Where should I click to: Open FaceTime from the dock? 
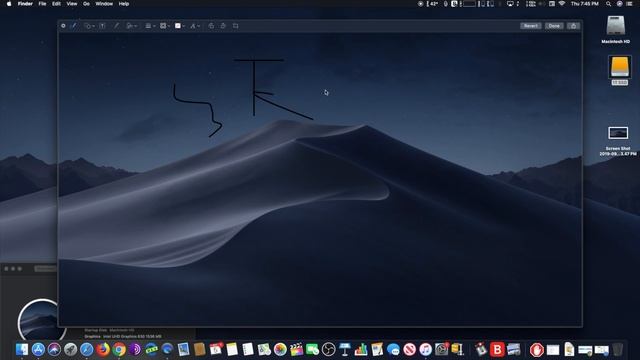coord(312,349)
